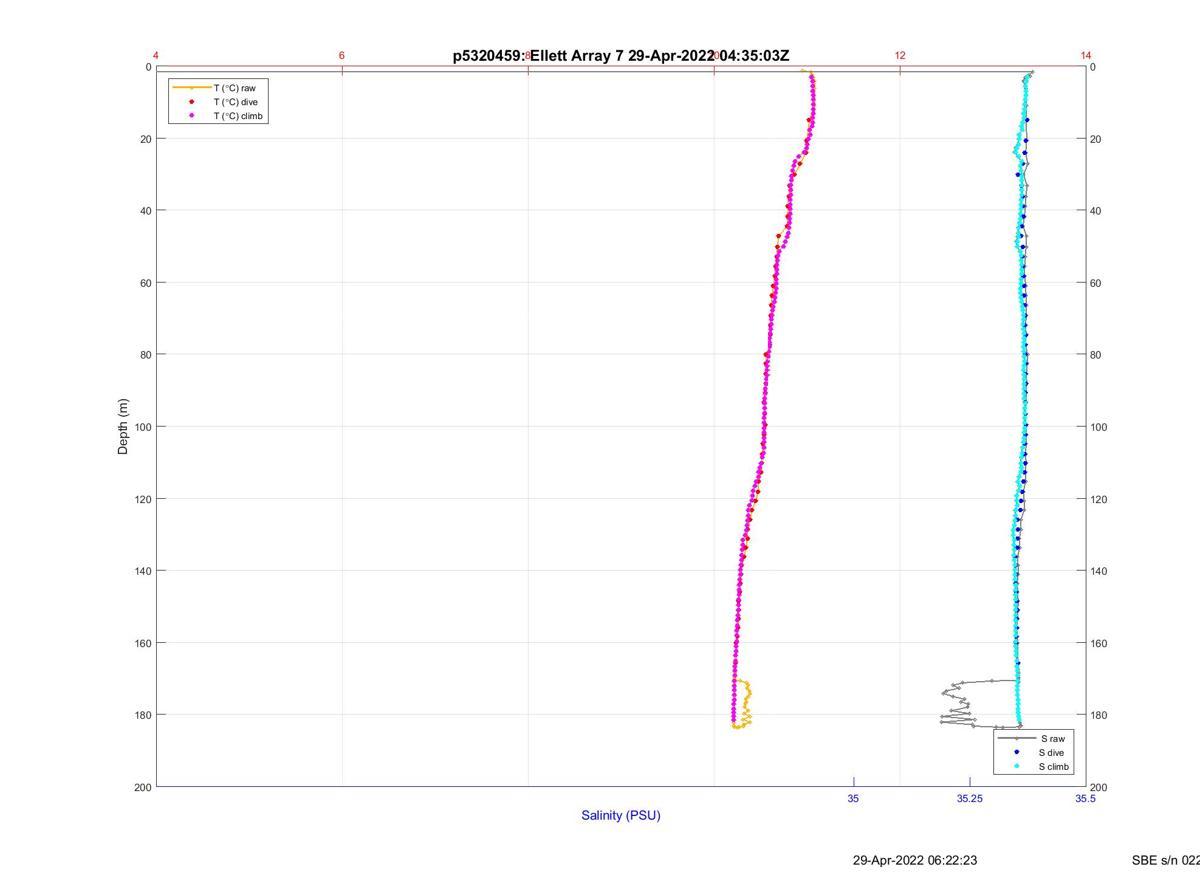Select the 'T (°C) dive' legend entry
Viewport: 1200px width, 885px height.
point(235,102)
